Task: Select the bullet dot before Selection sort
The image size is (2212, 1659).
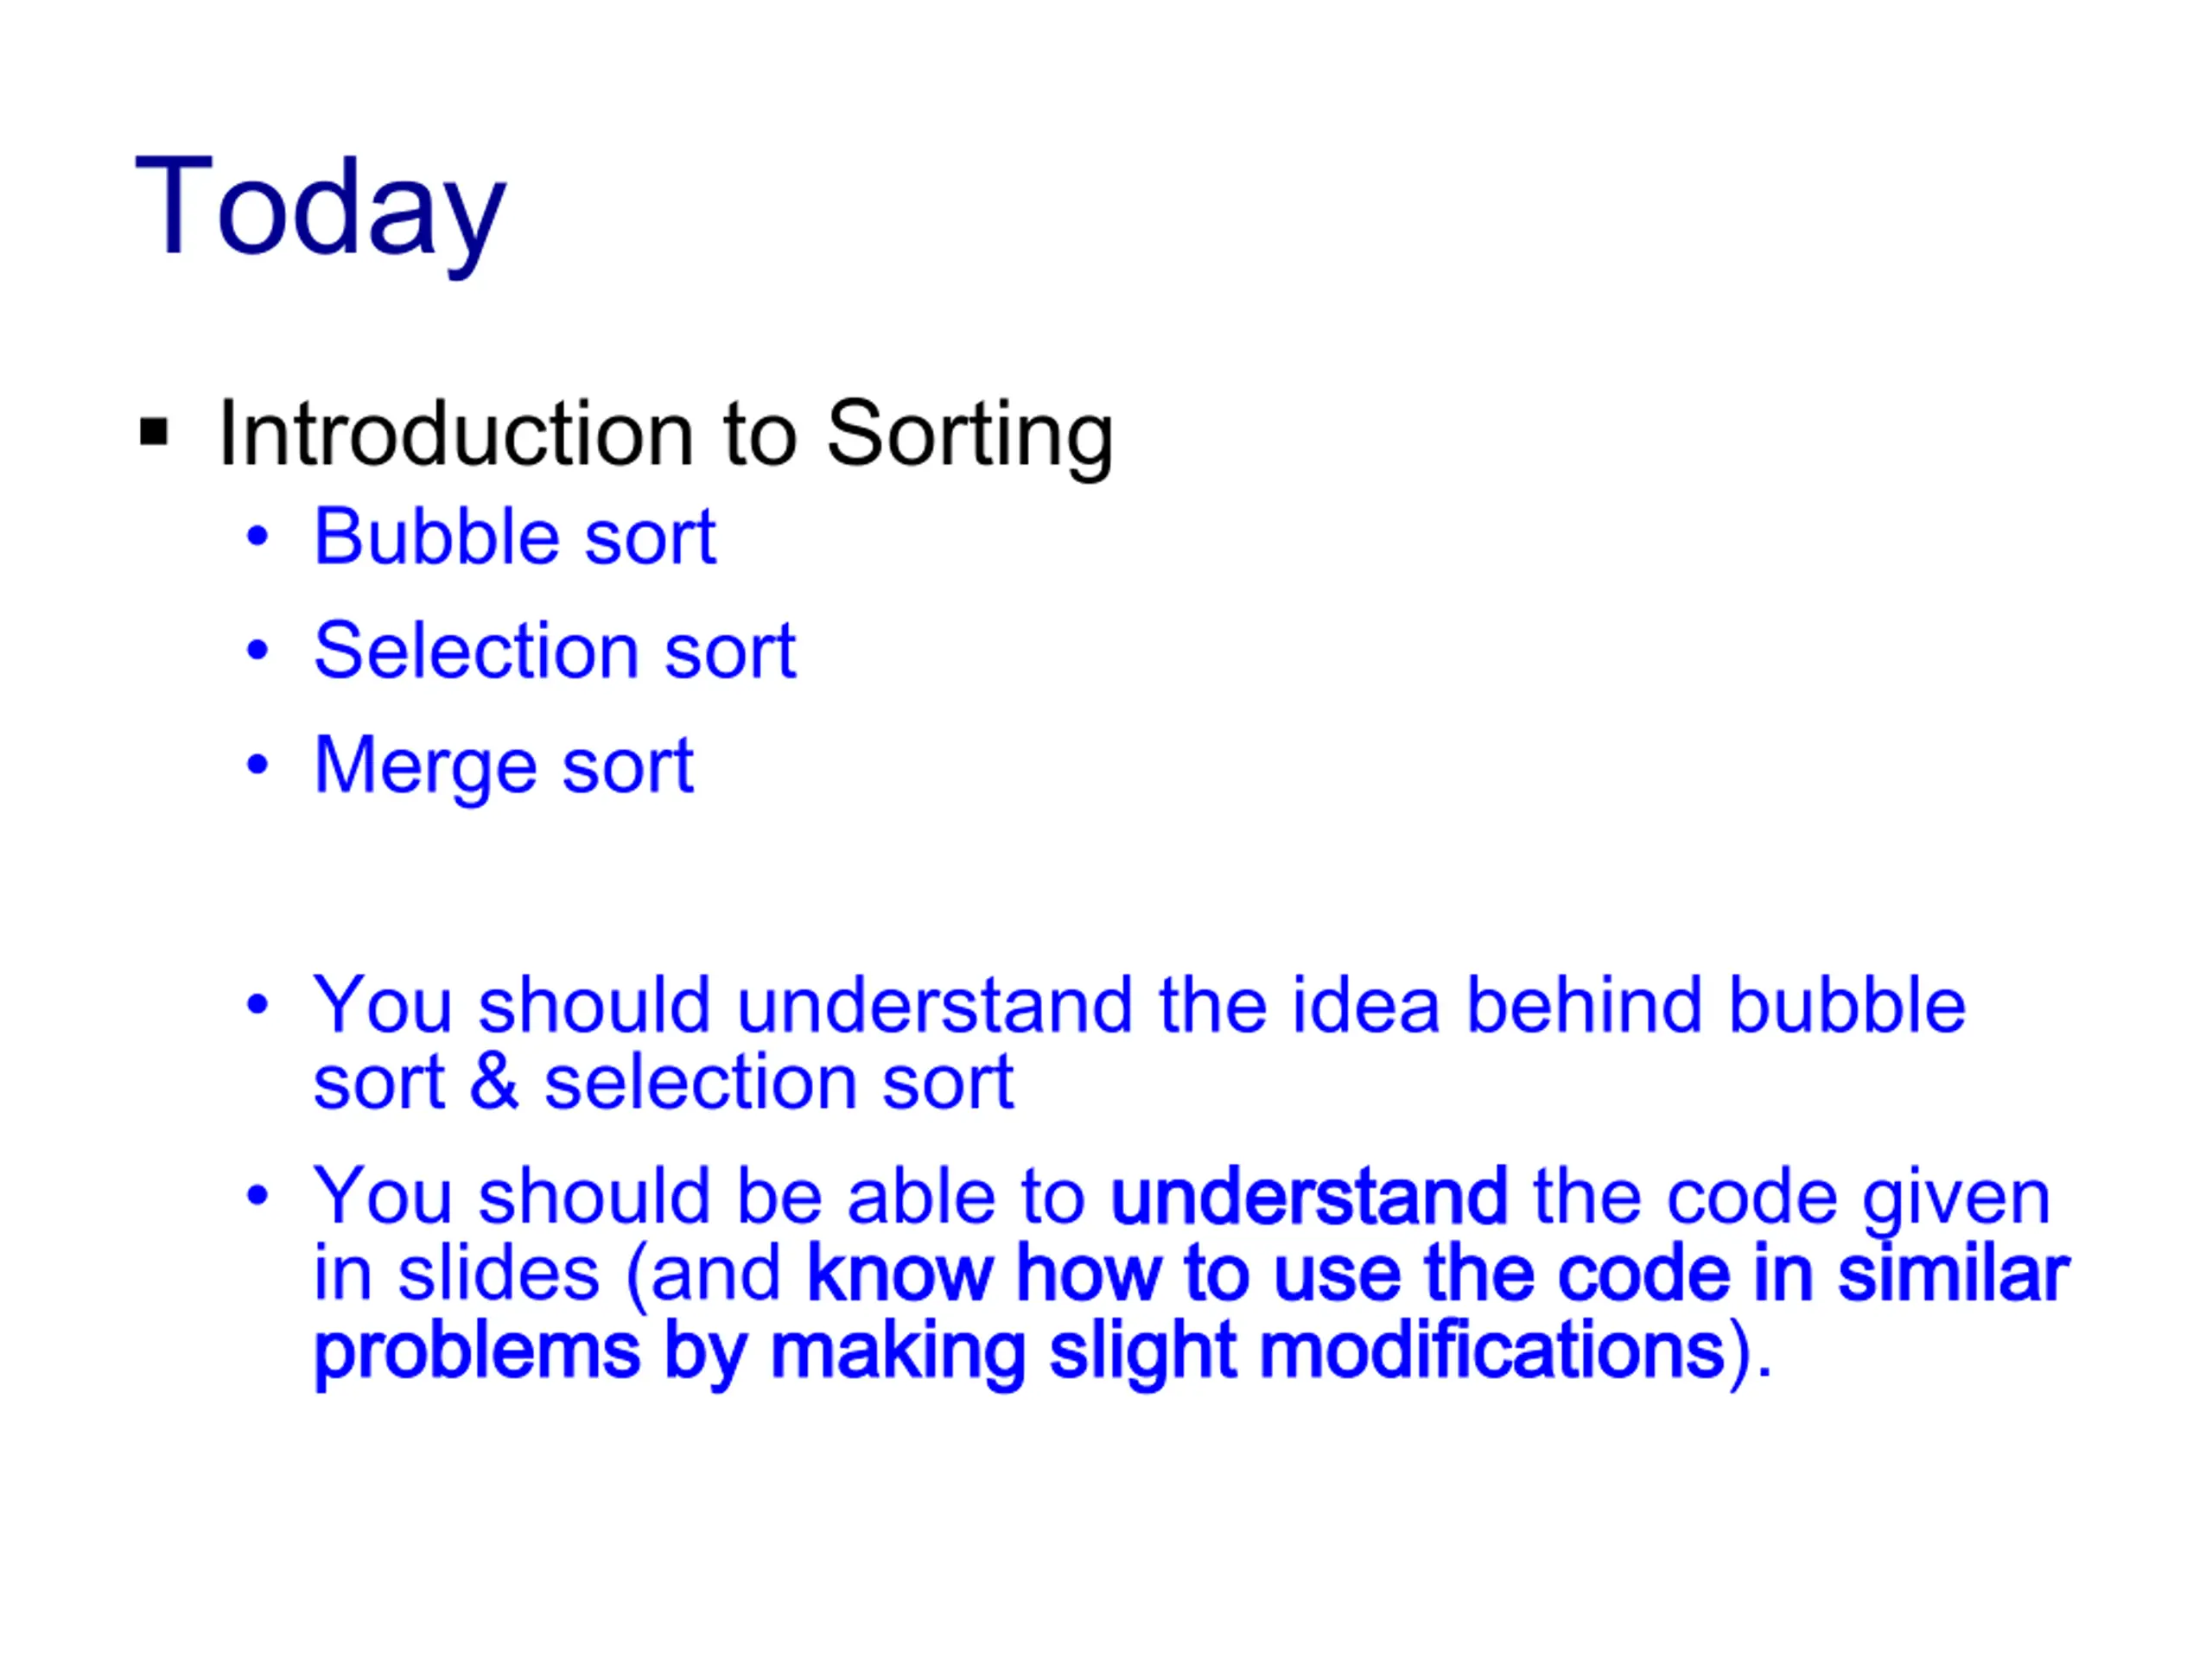Action: pyautogui.click(x=258, y=651)
